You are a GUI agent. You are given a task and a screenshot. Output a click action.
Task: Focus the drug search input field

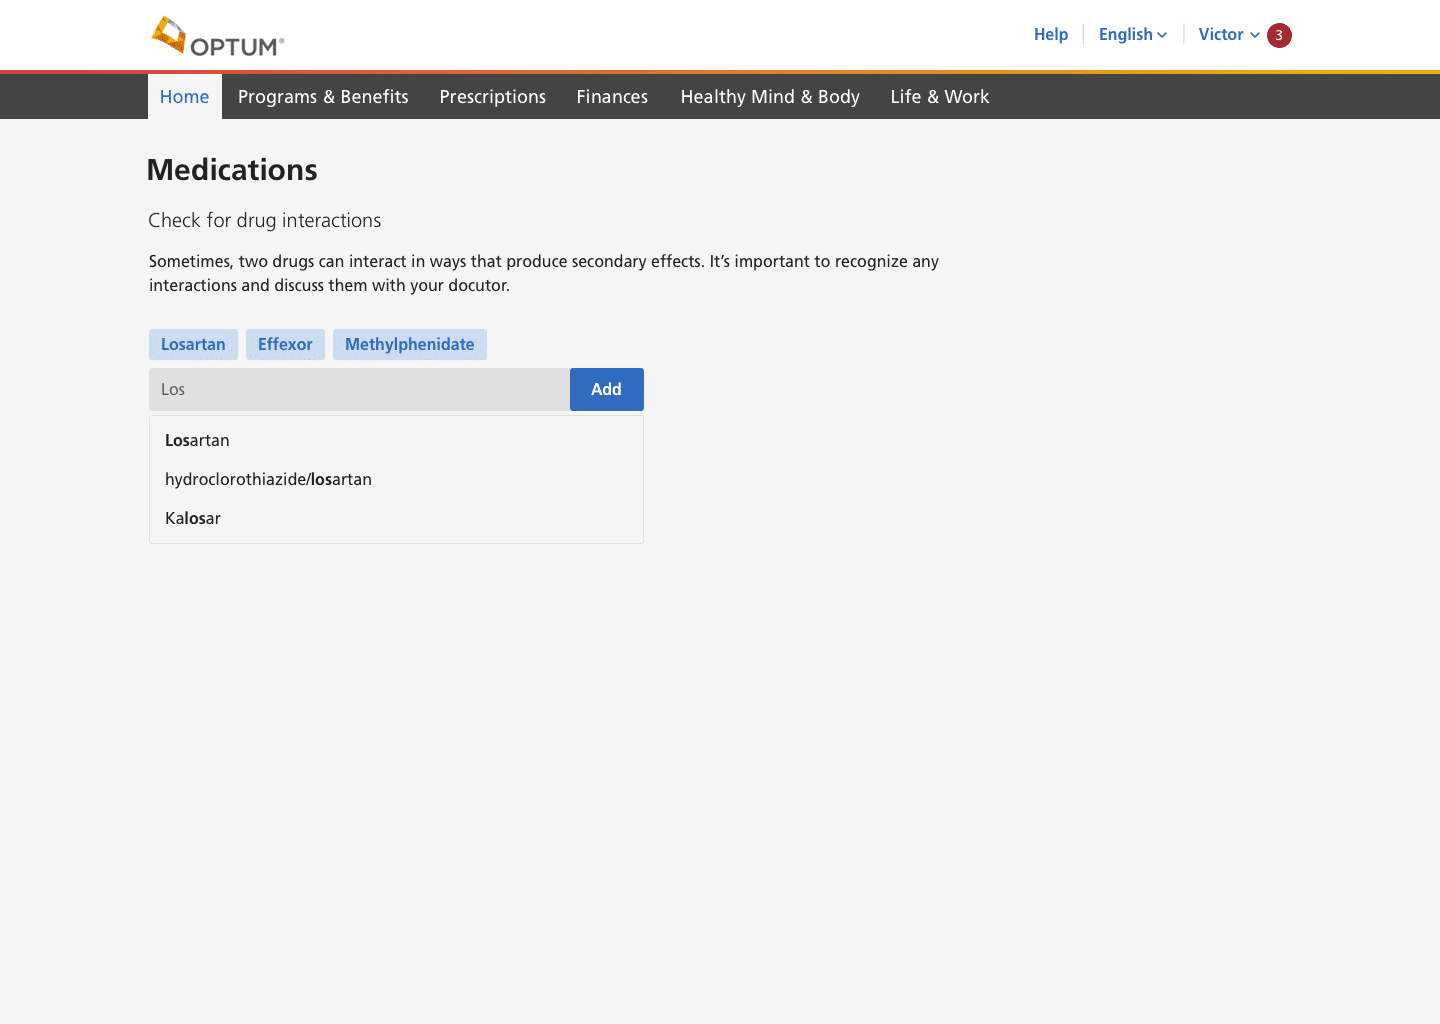359,389
